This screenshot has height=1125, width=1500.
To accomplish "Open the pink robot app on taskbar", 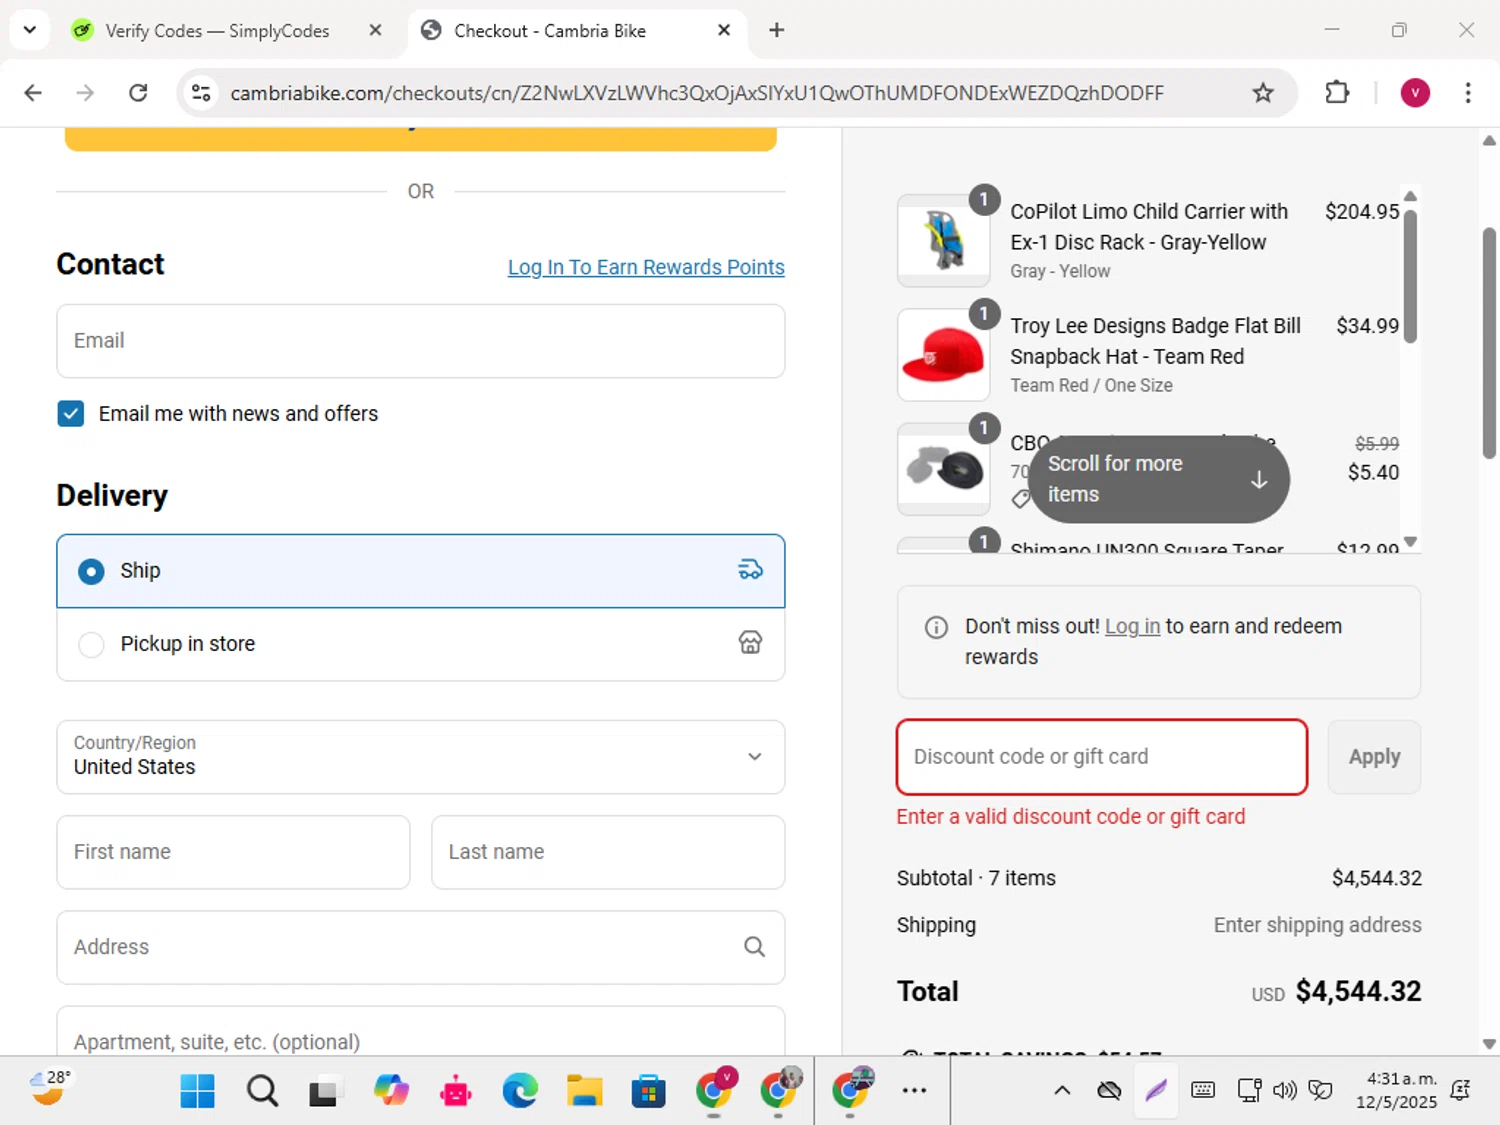I will pyautogui.click(x=456, y=1091).
